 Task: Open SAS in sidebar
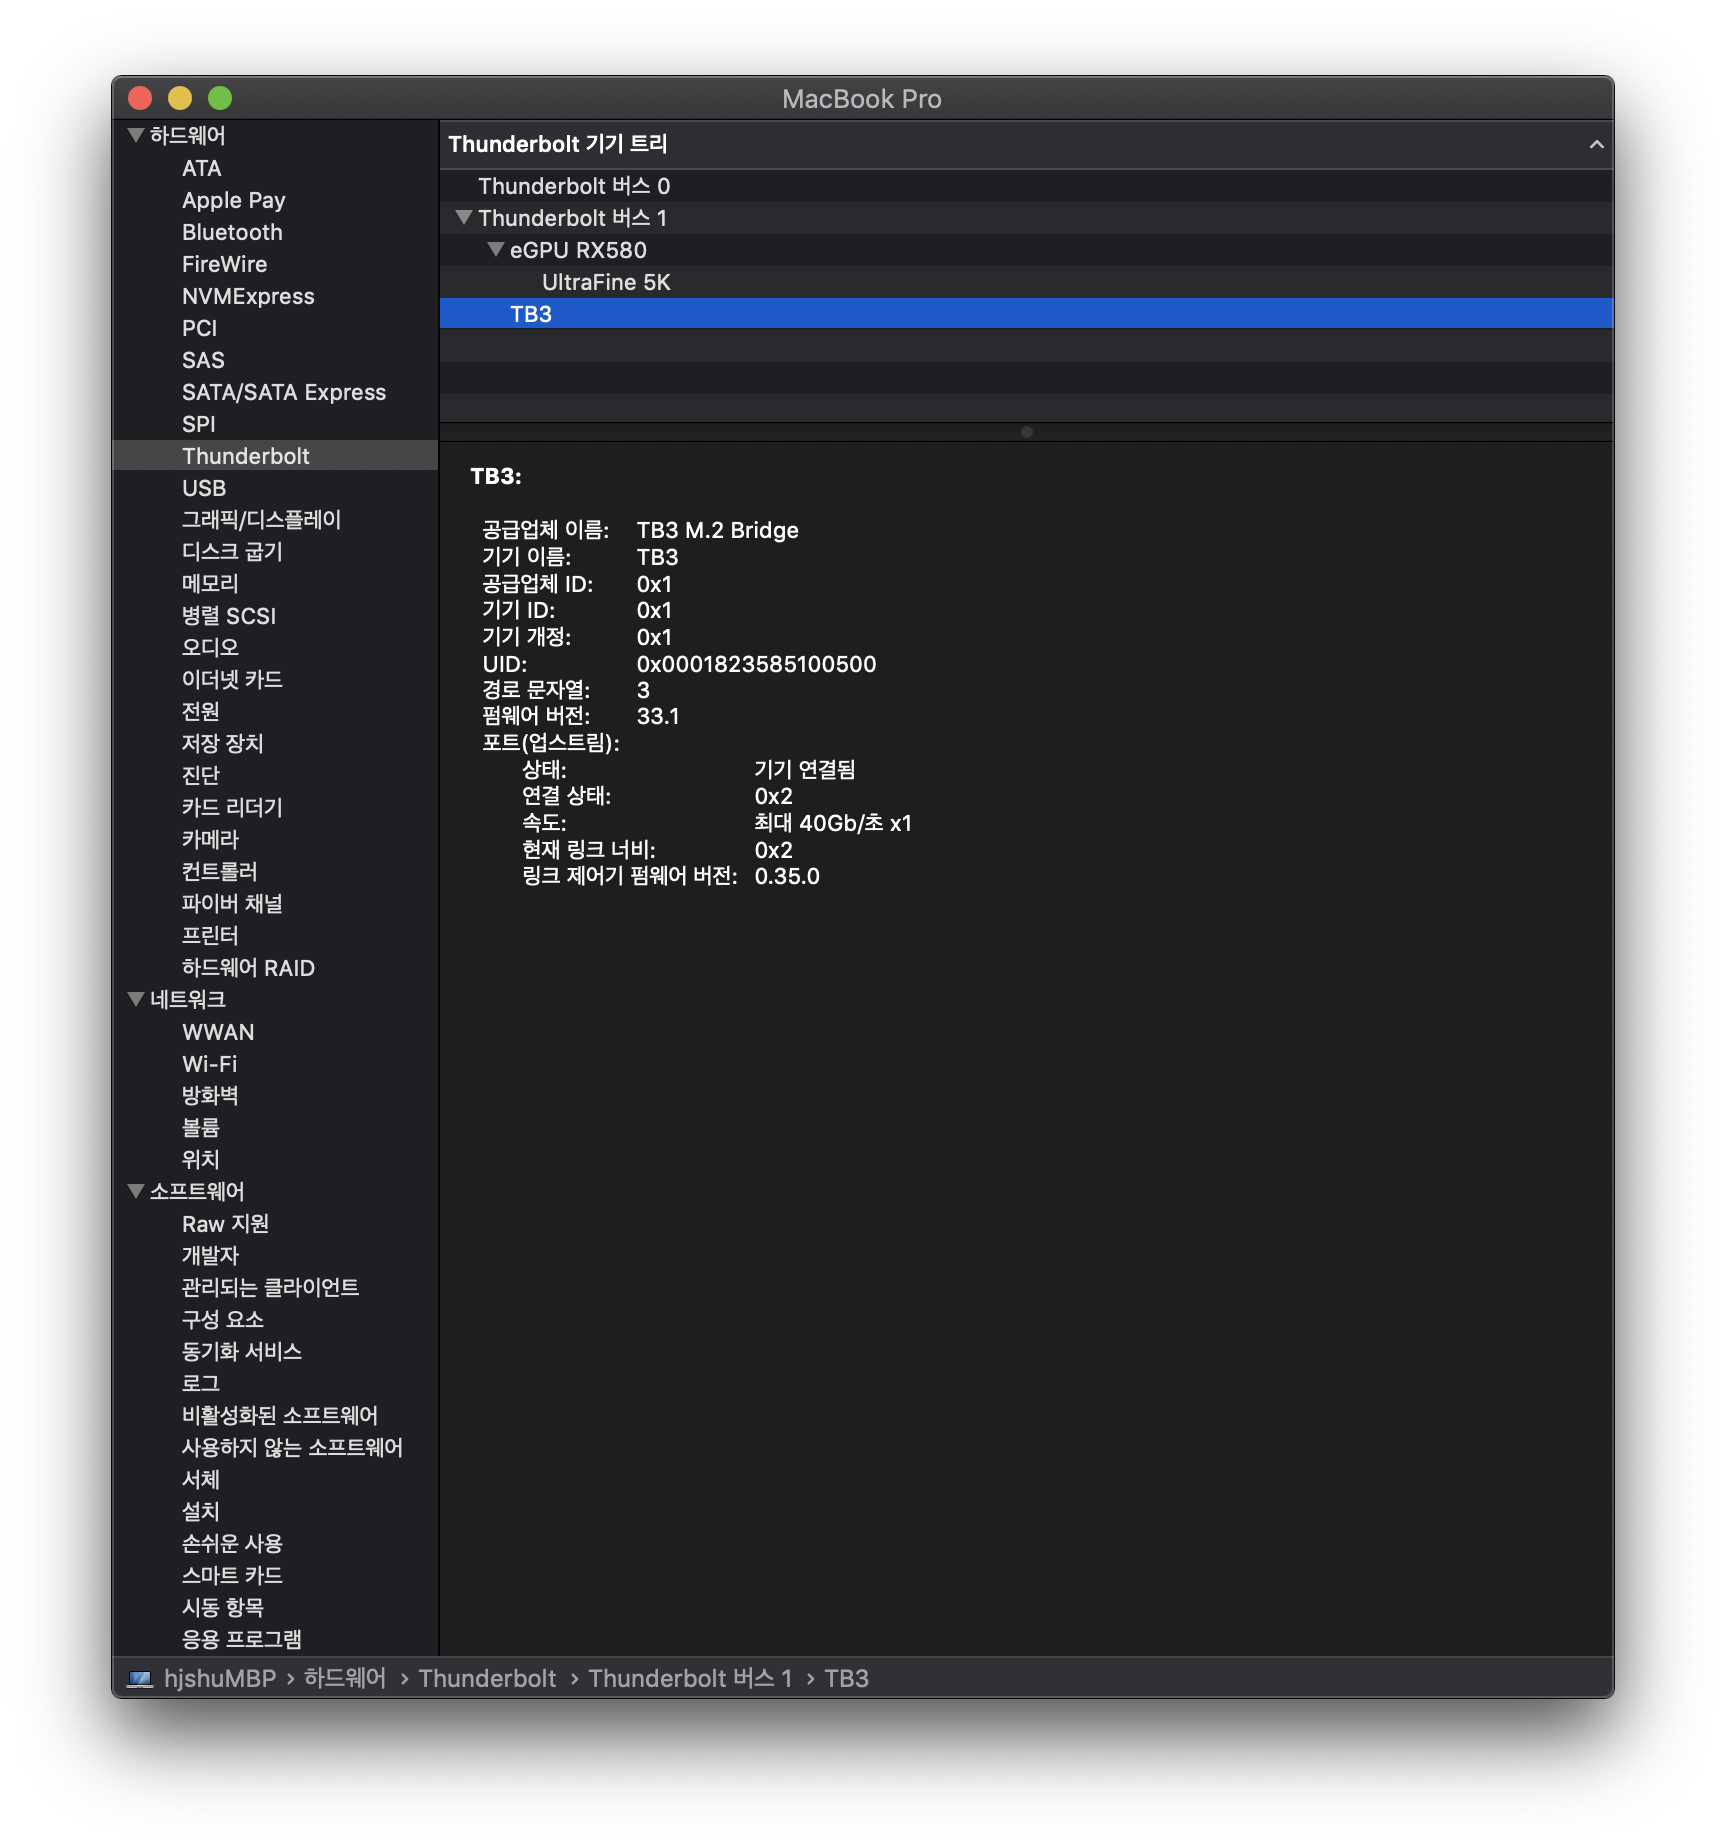[x=203, y=360]
